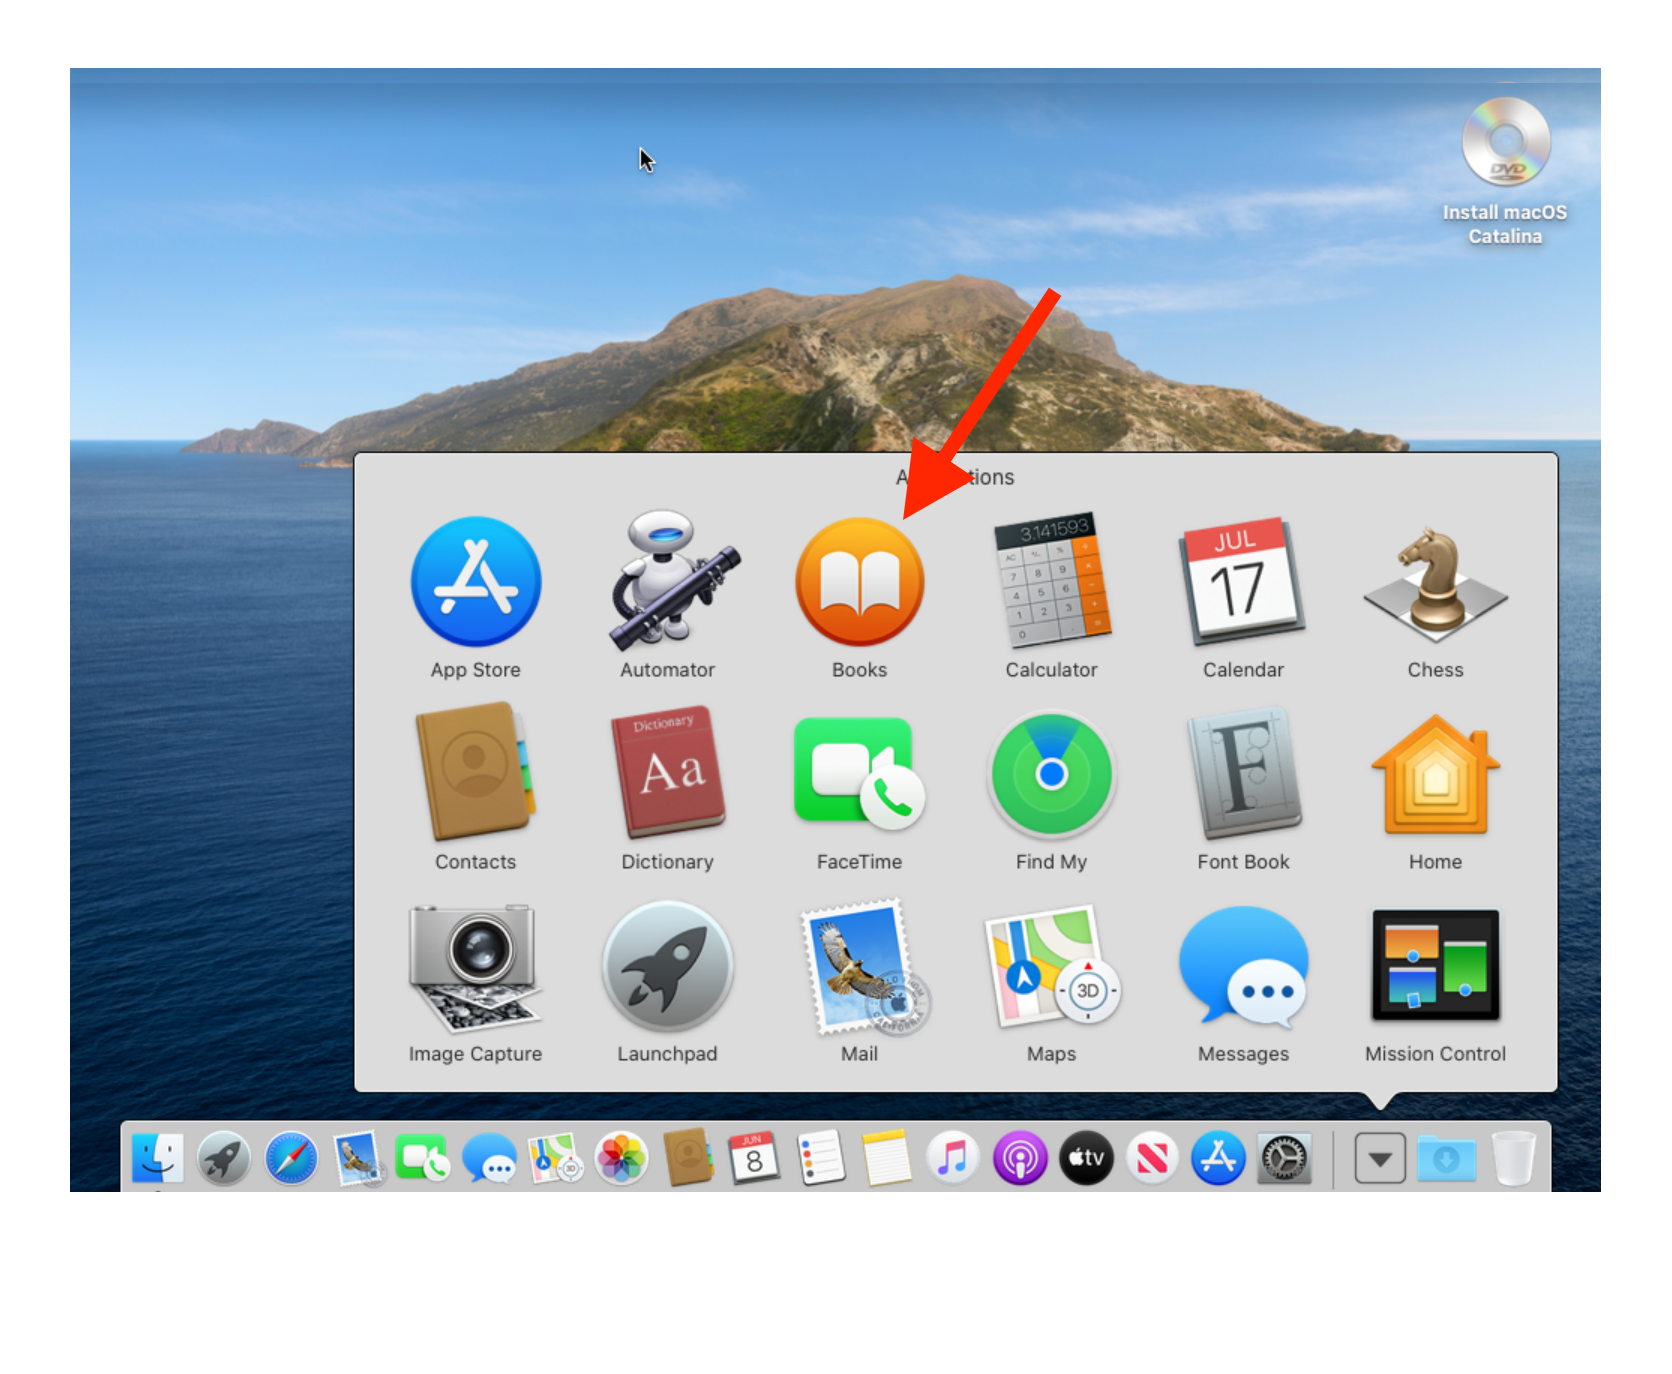Open Maps in the Dock
The height and width of the screenshot is (1374, 1672).
tap(555, 1158)
